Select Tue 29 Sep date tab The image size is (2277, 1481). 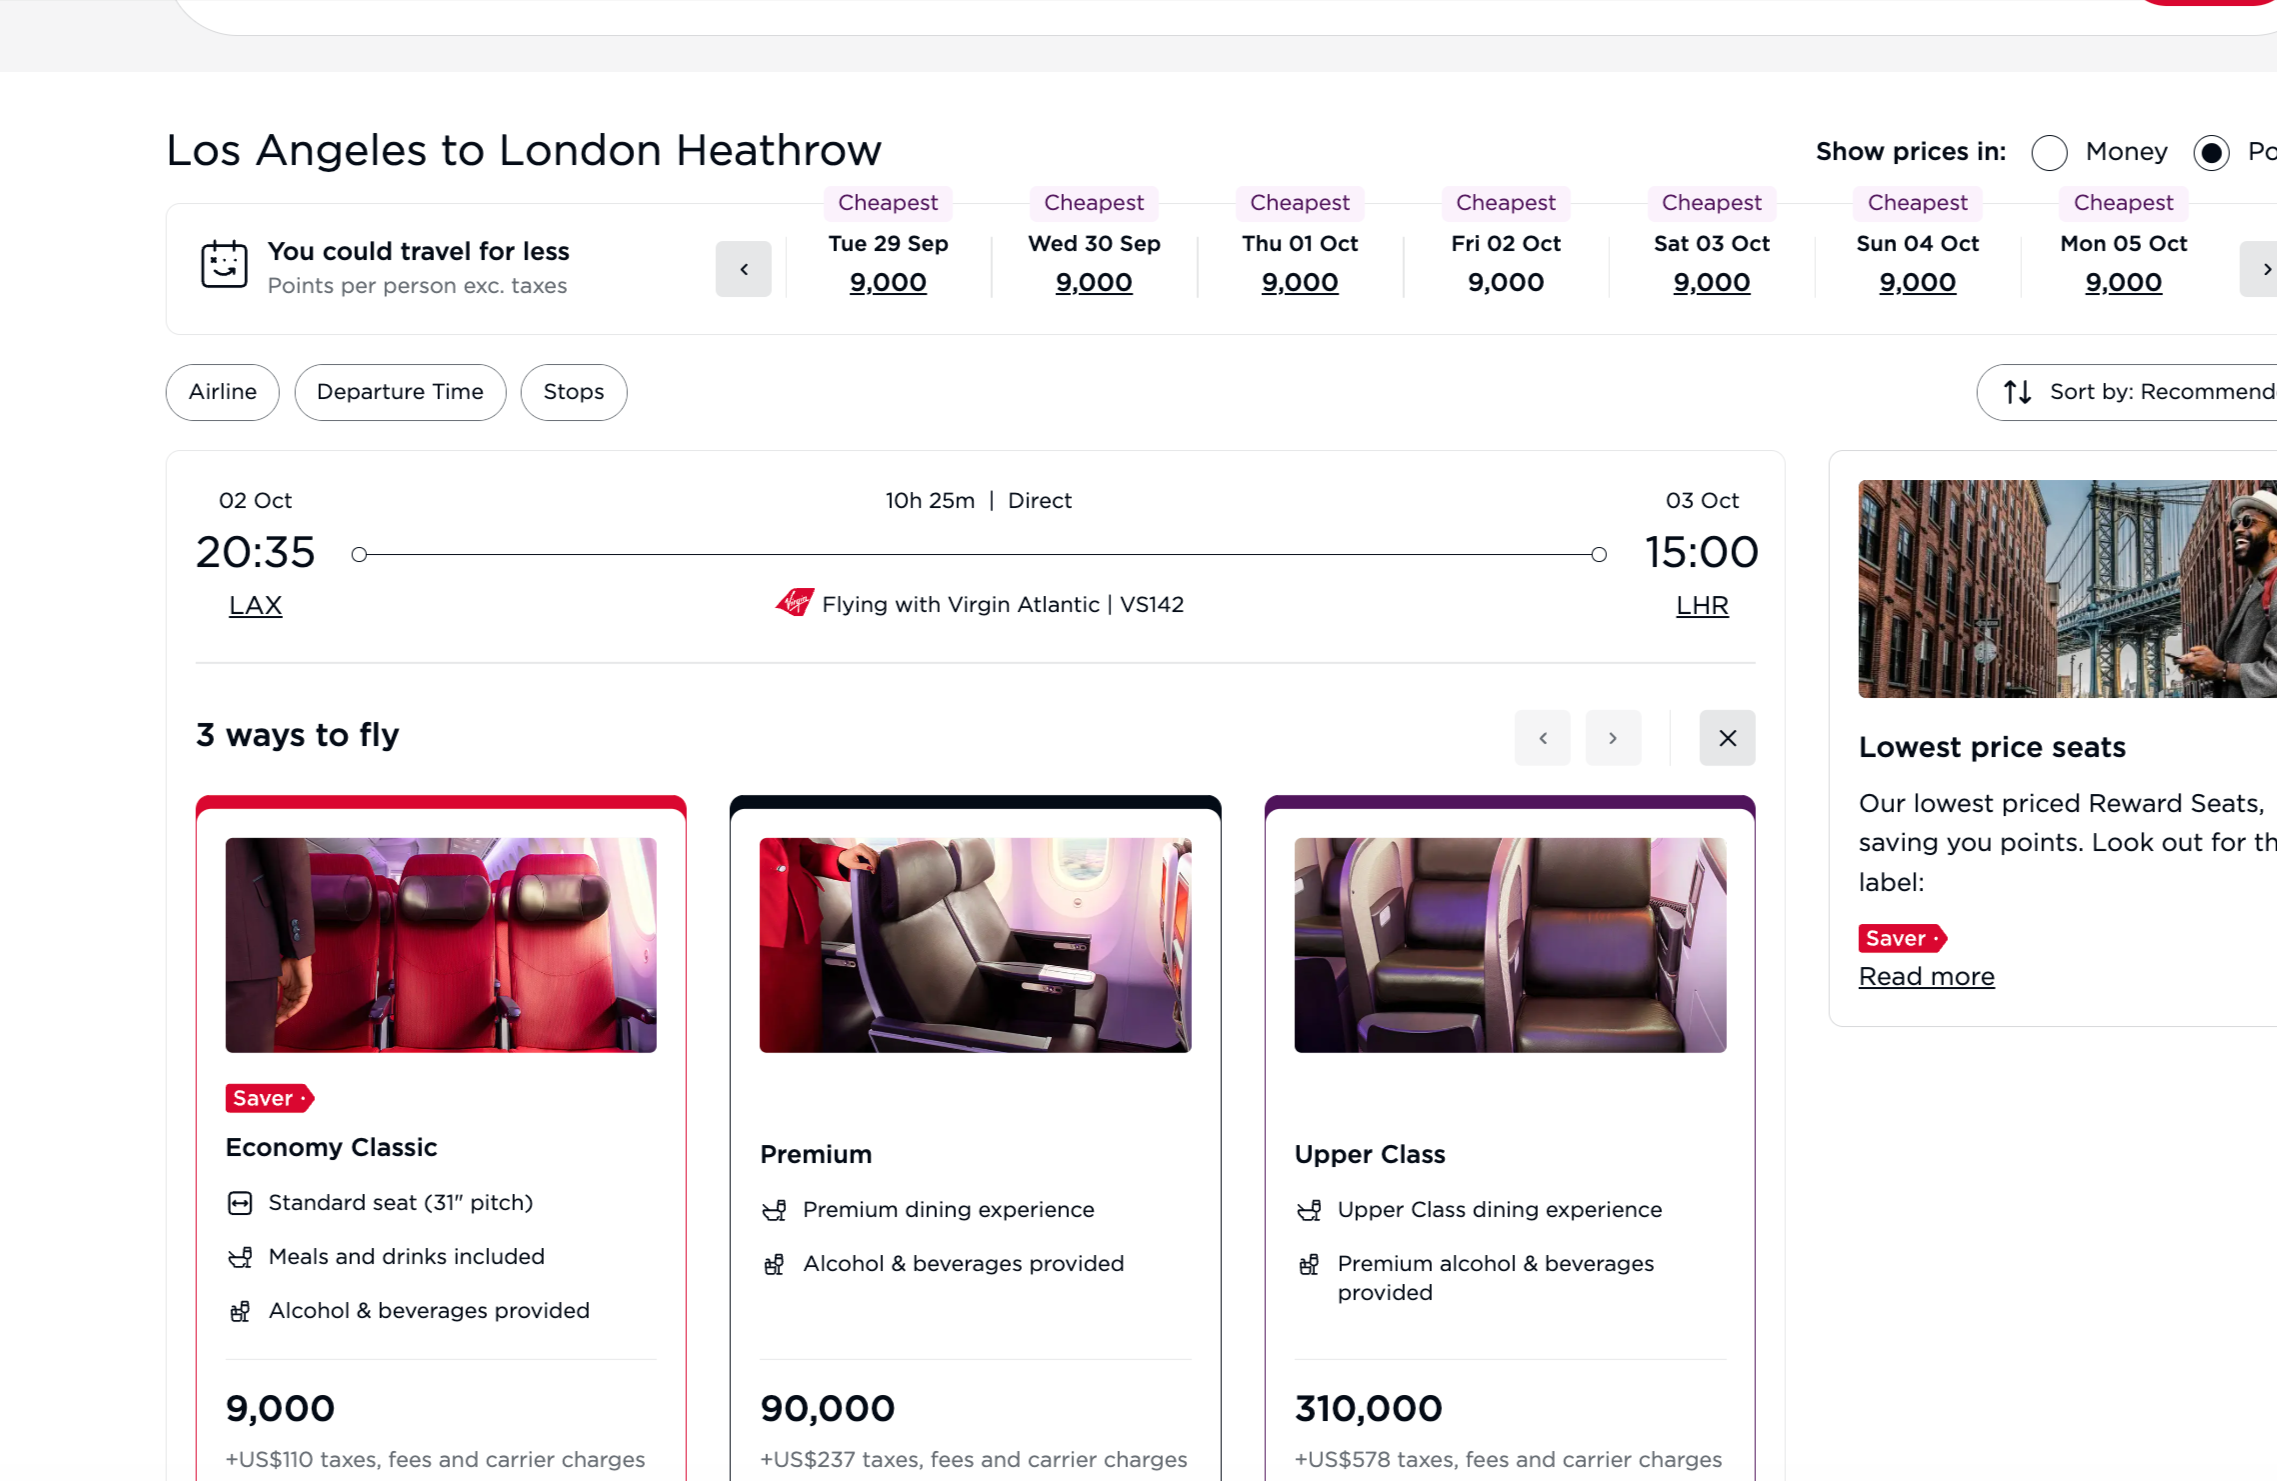(x=888, y=263)
